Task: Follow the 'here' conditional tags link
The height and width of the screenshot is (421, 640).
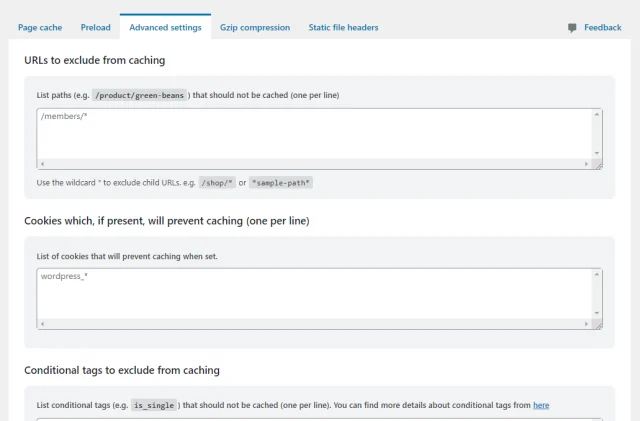Action: click(x=541, y=405)
